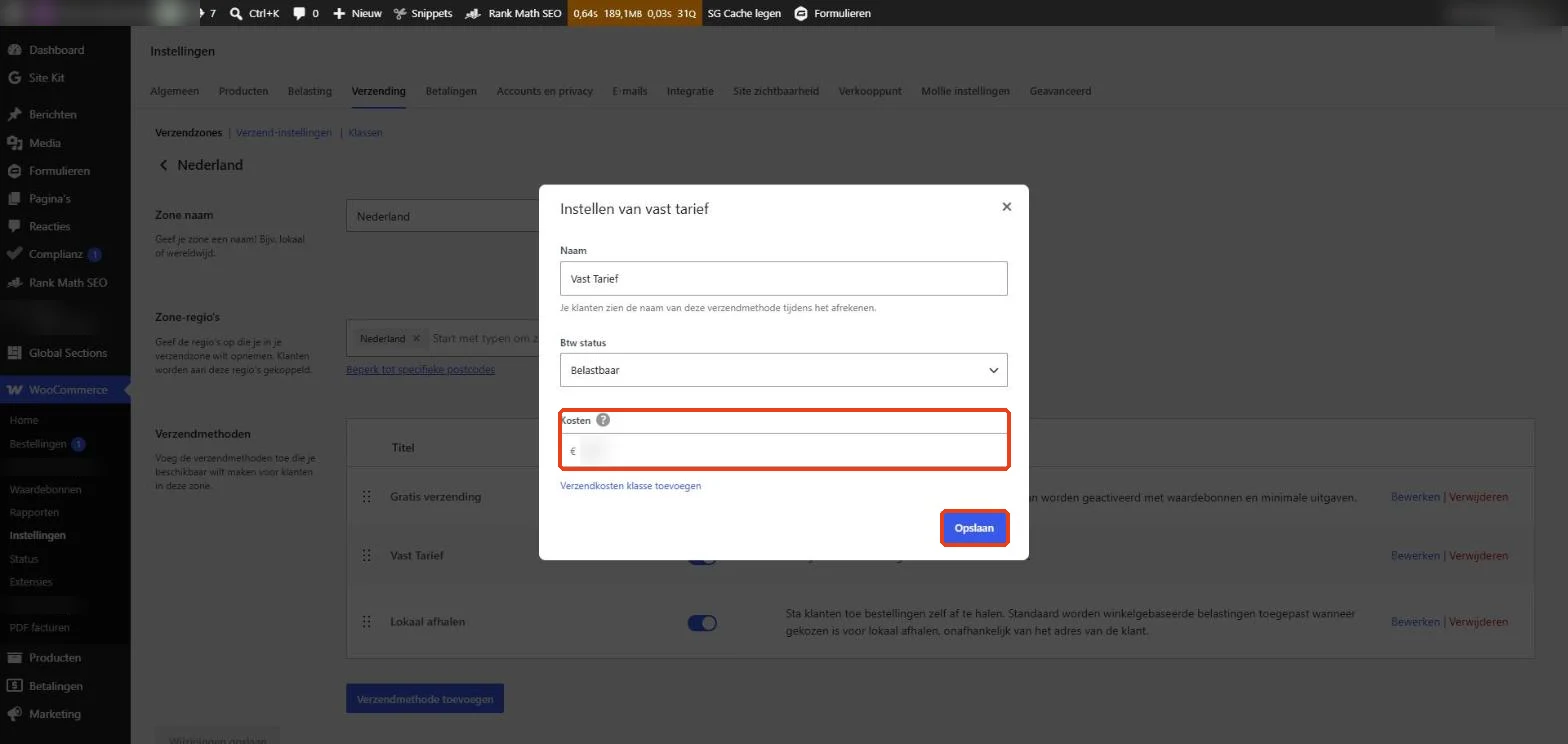
Task: Click the Kosten amount input field
Action: tap(784, 451)
